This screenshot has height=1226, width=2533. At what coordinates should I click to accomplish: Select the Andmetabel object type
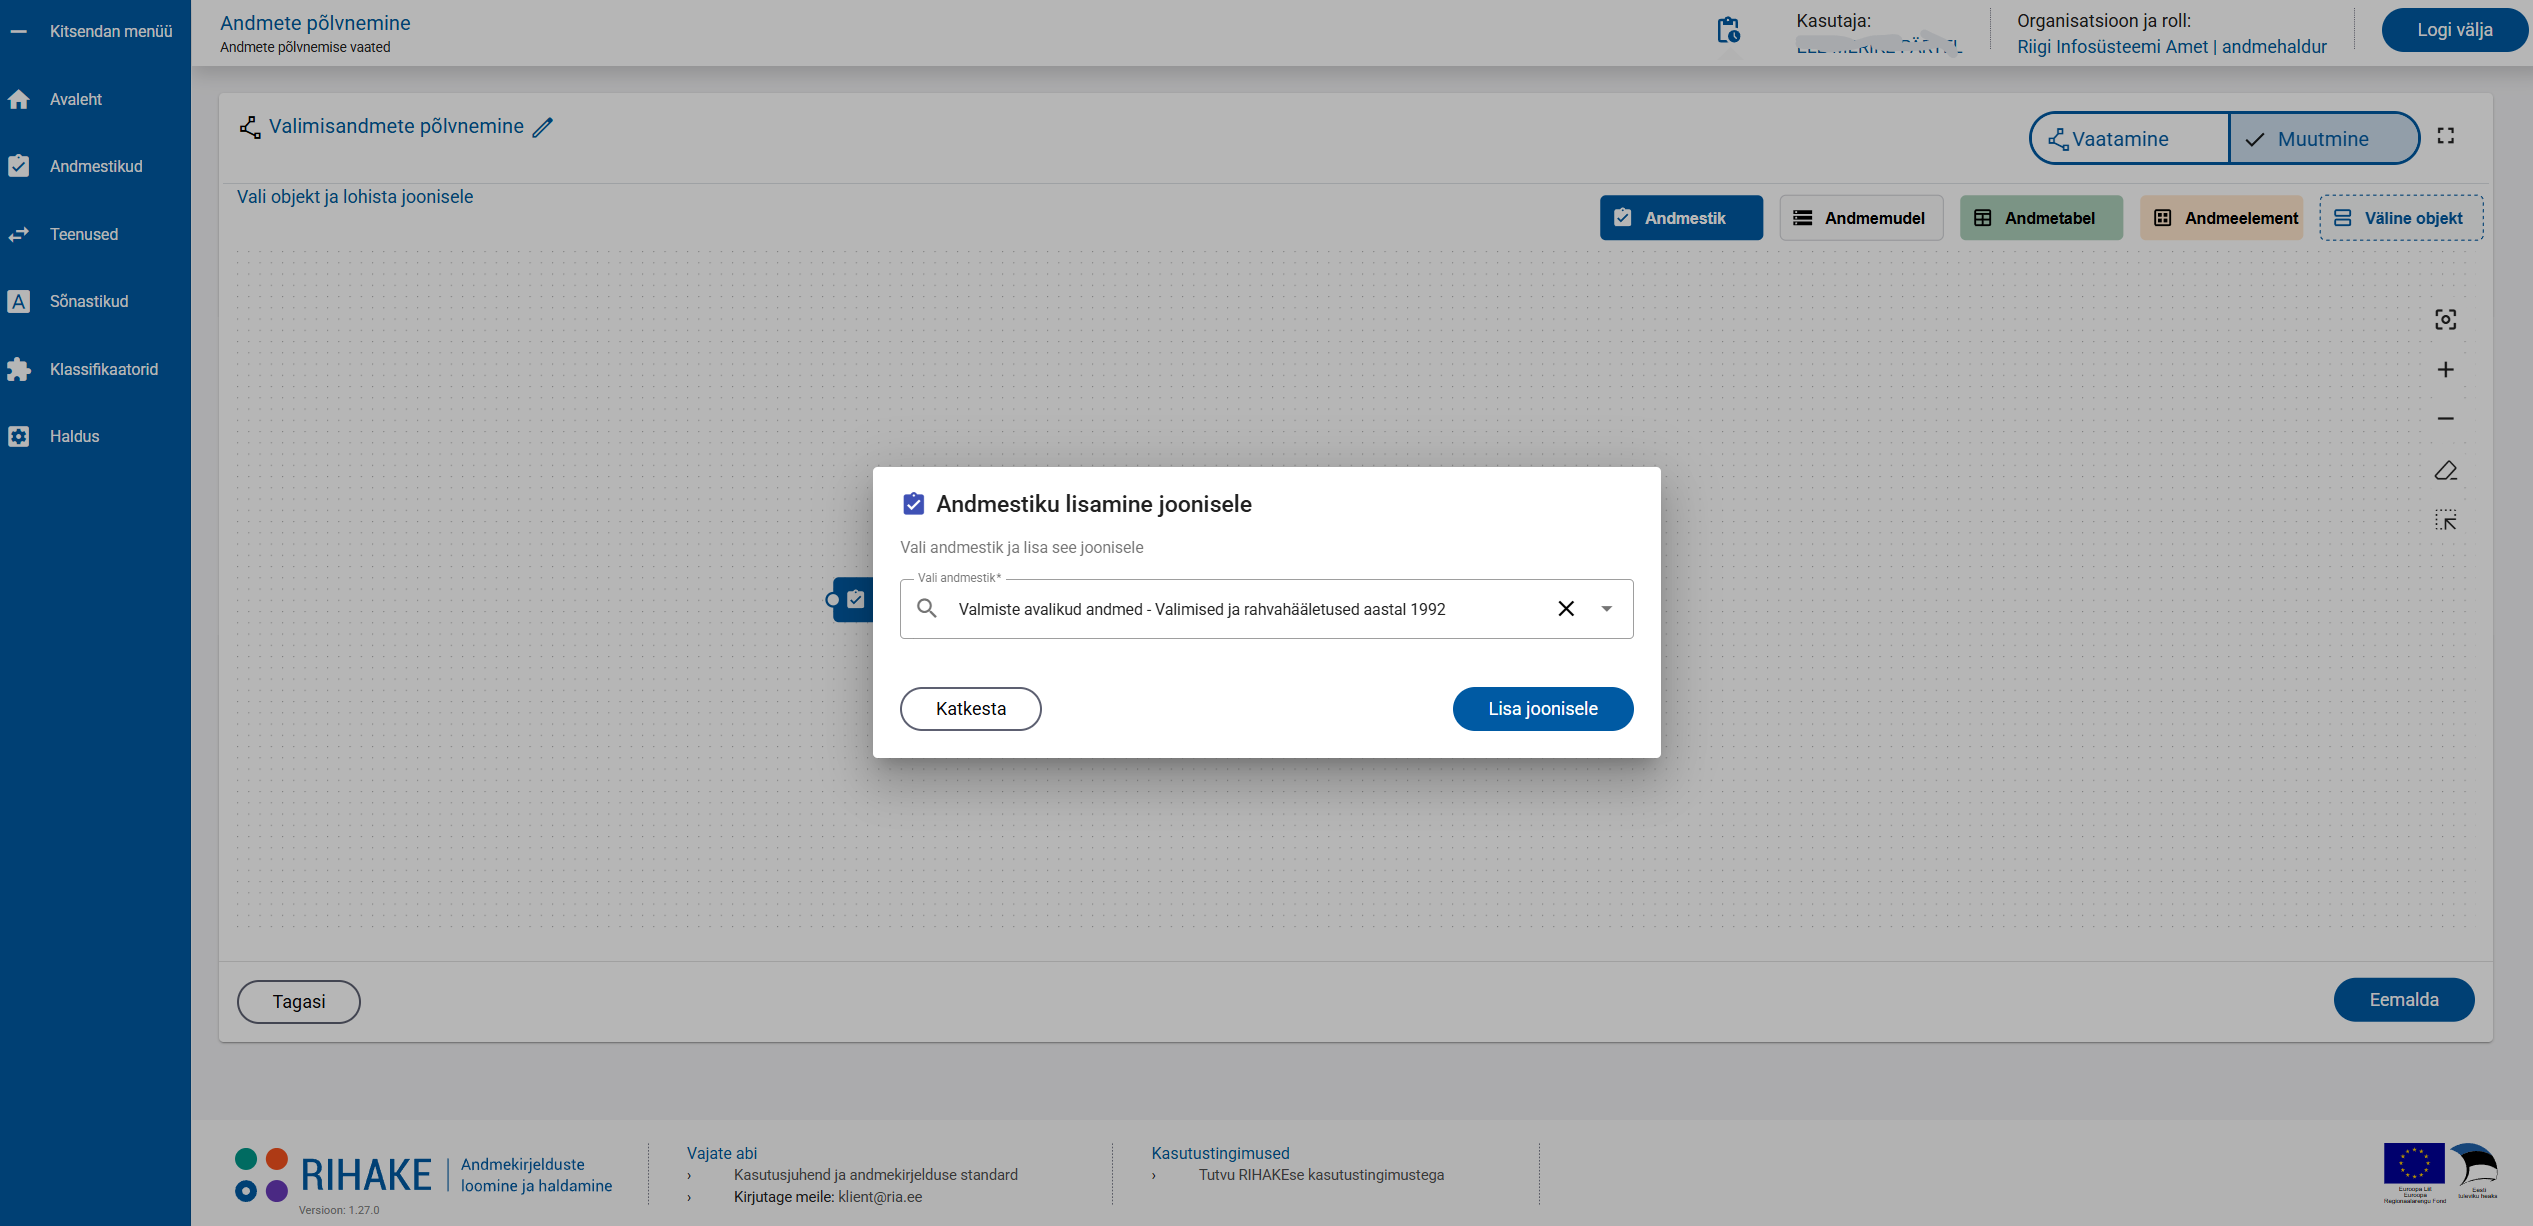(x=2040, y=218)
